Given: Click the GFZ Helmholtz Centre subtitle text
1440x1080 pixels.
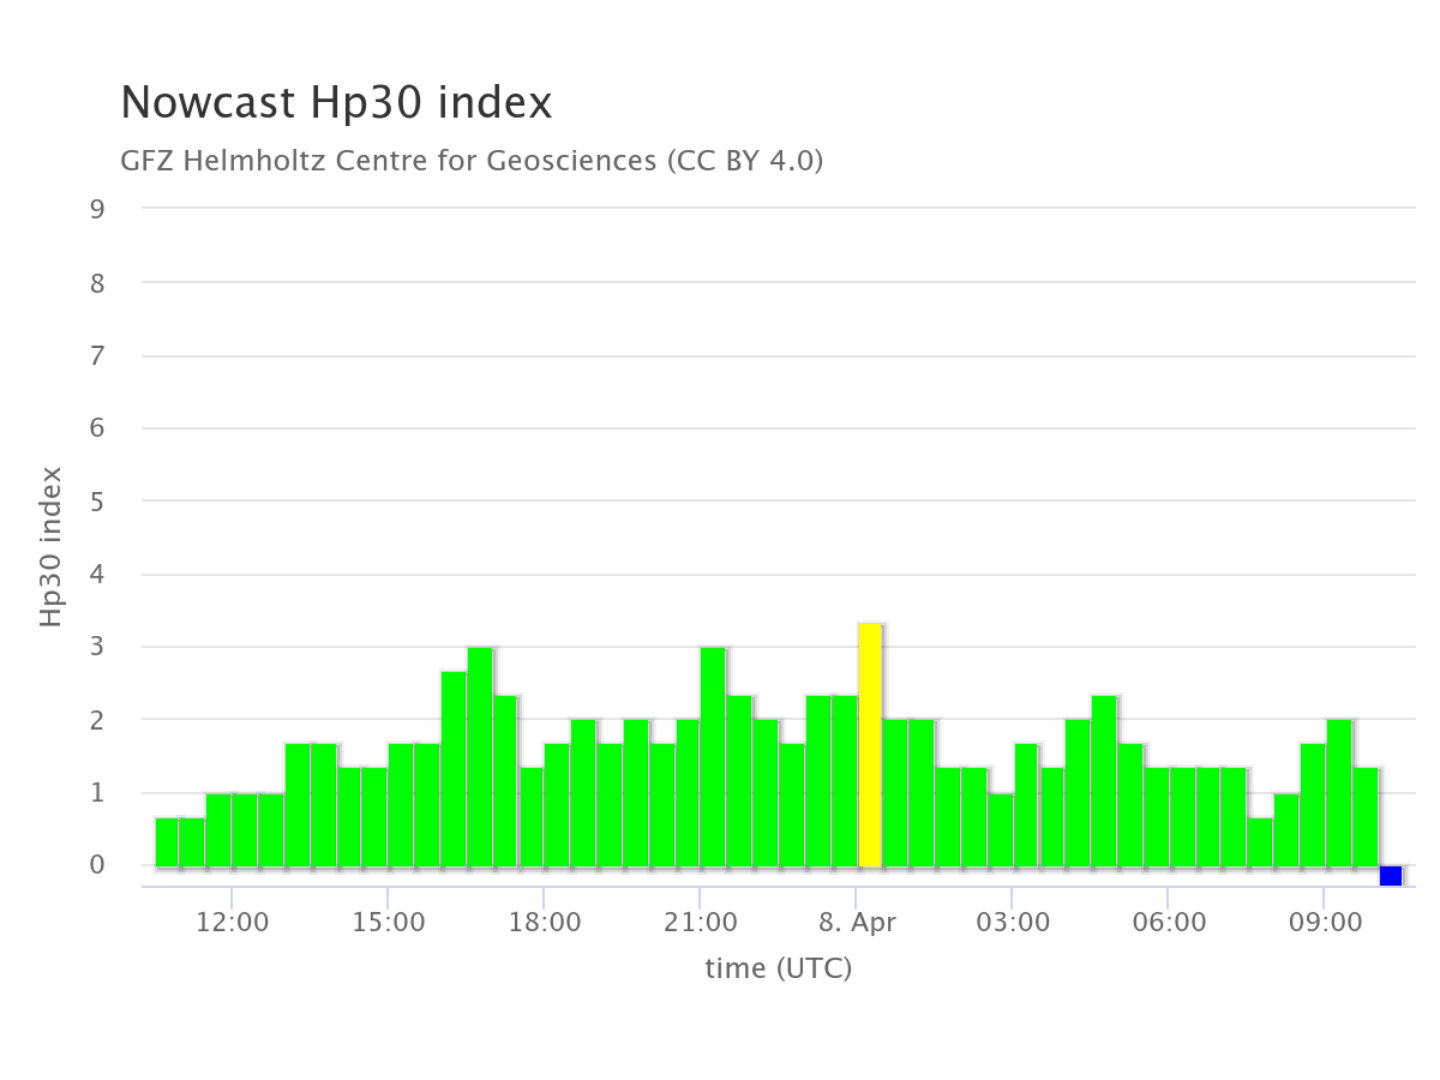Looking at the screenshot, I should coord(471,161).
